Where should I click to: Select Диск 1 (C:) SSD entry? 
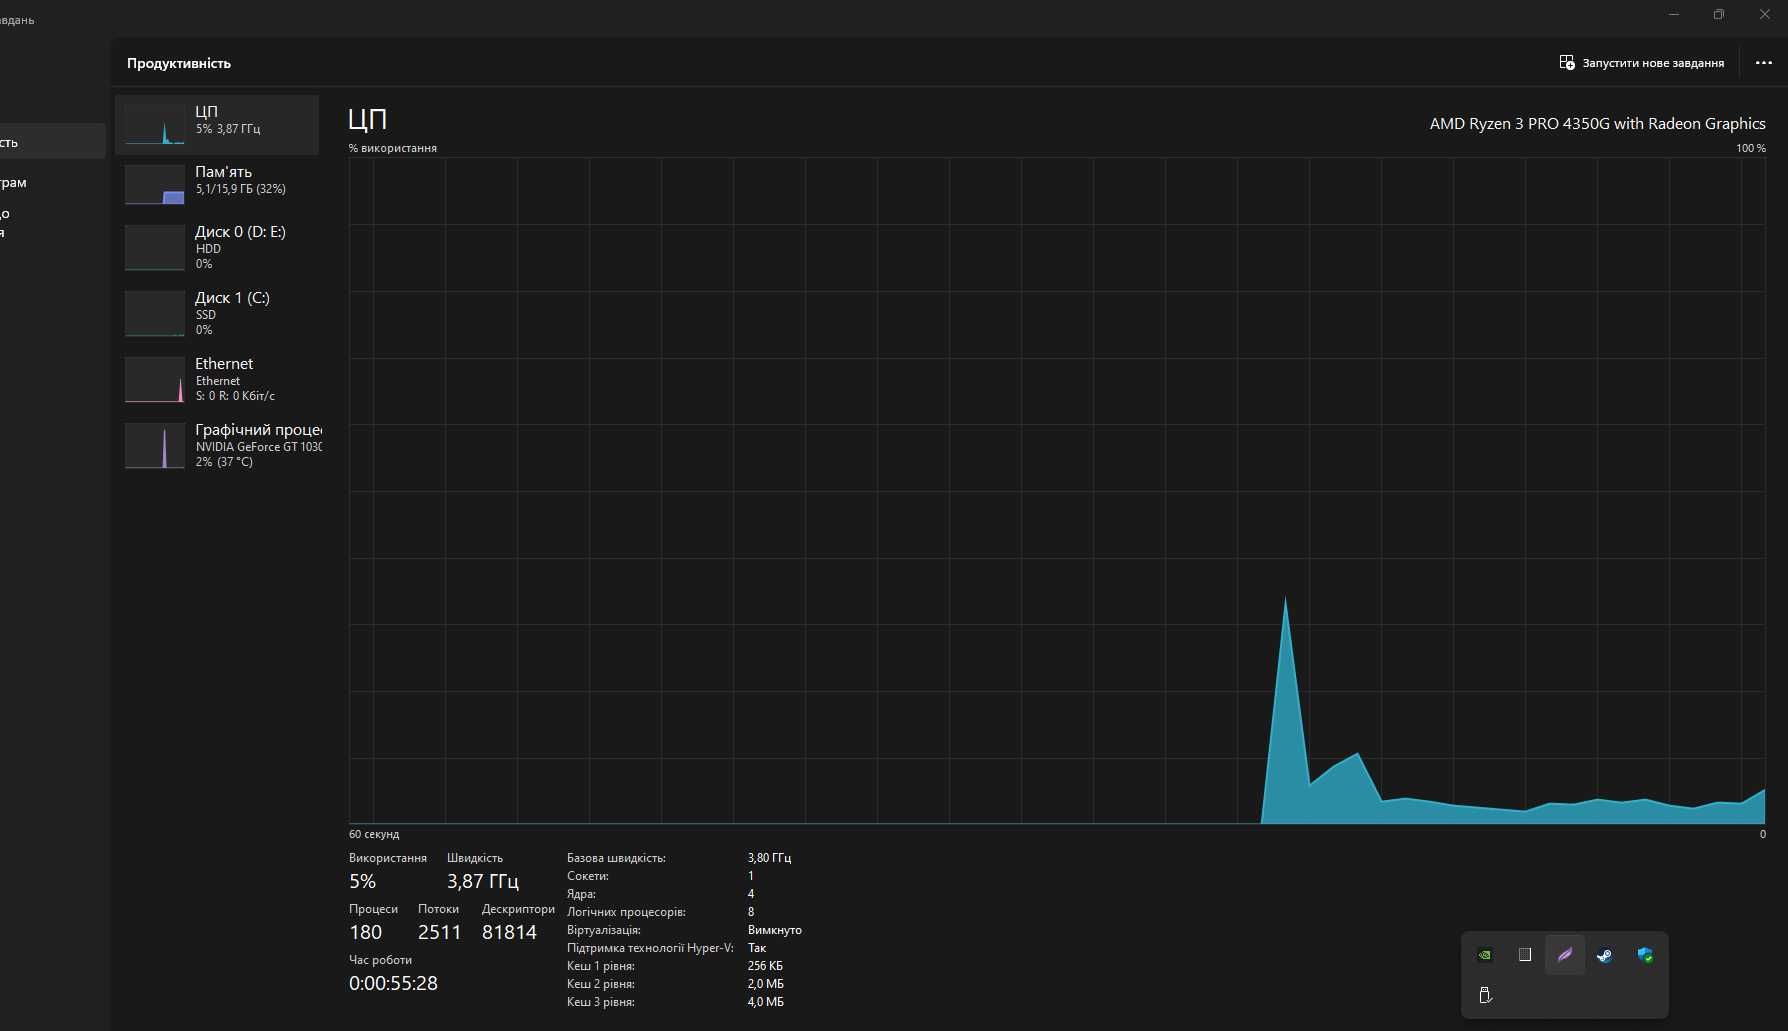217,313
